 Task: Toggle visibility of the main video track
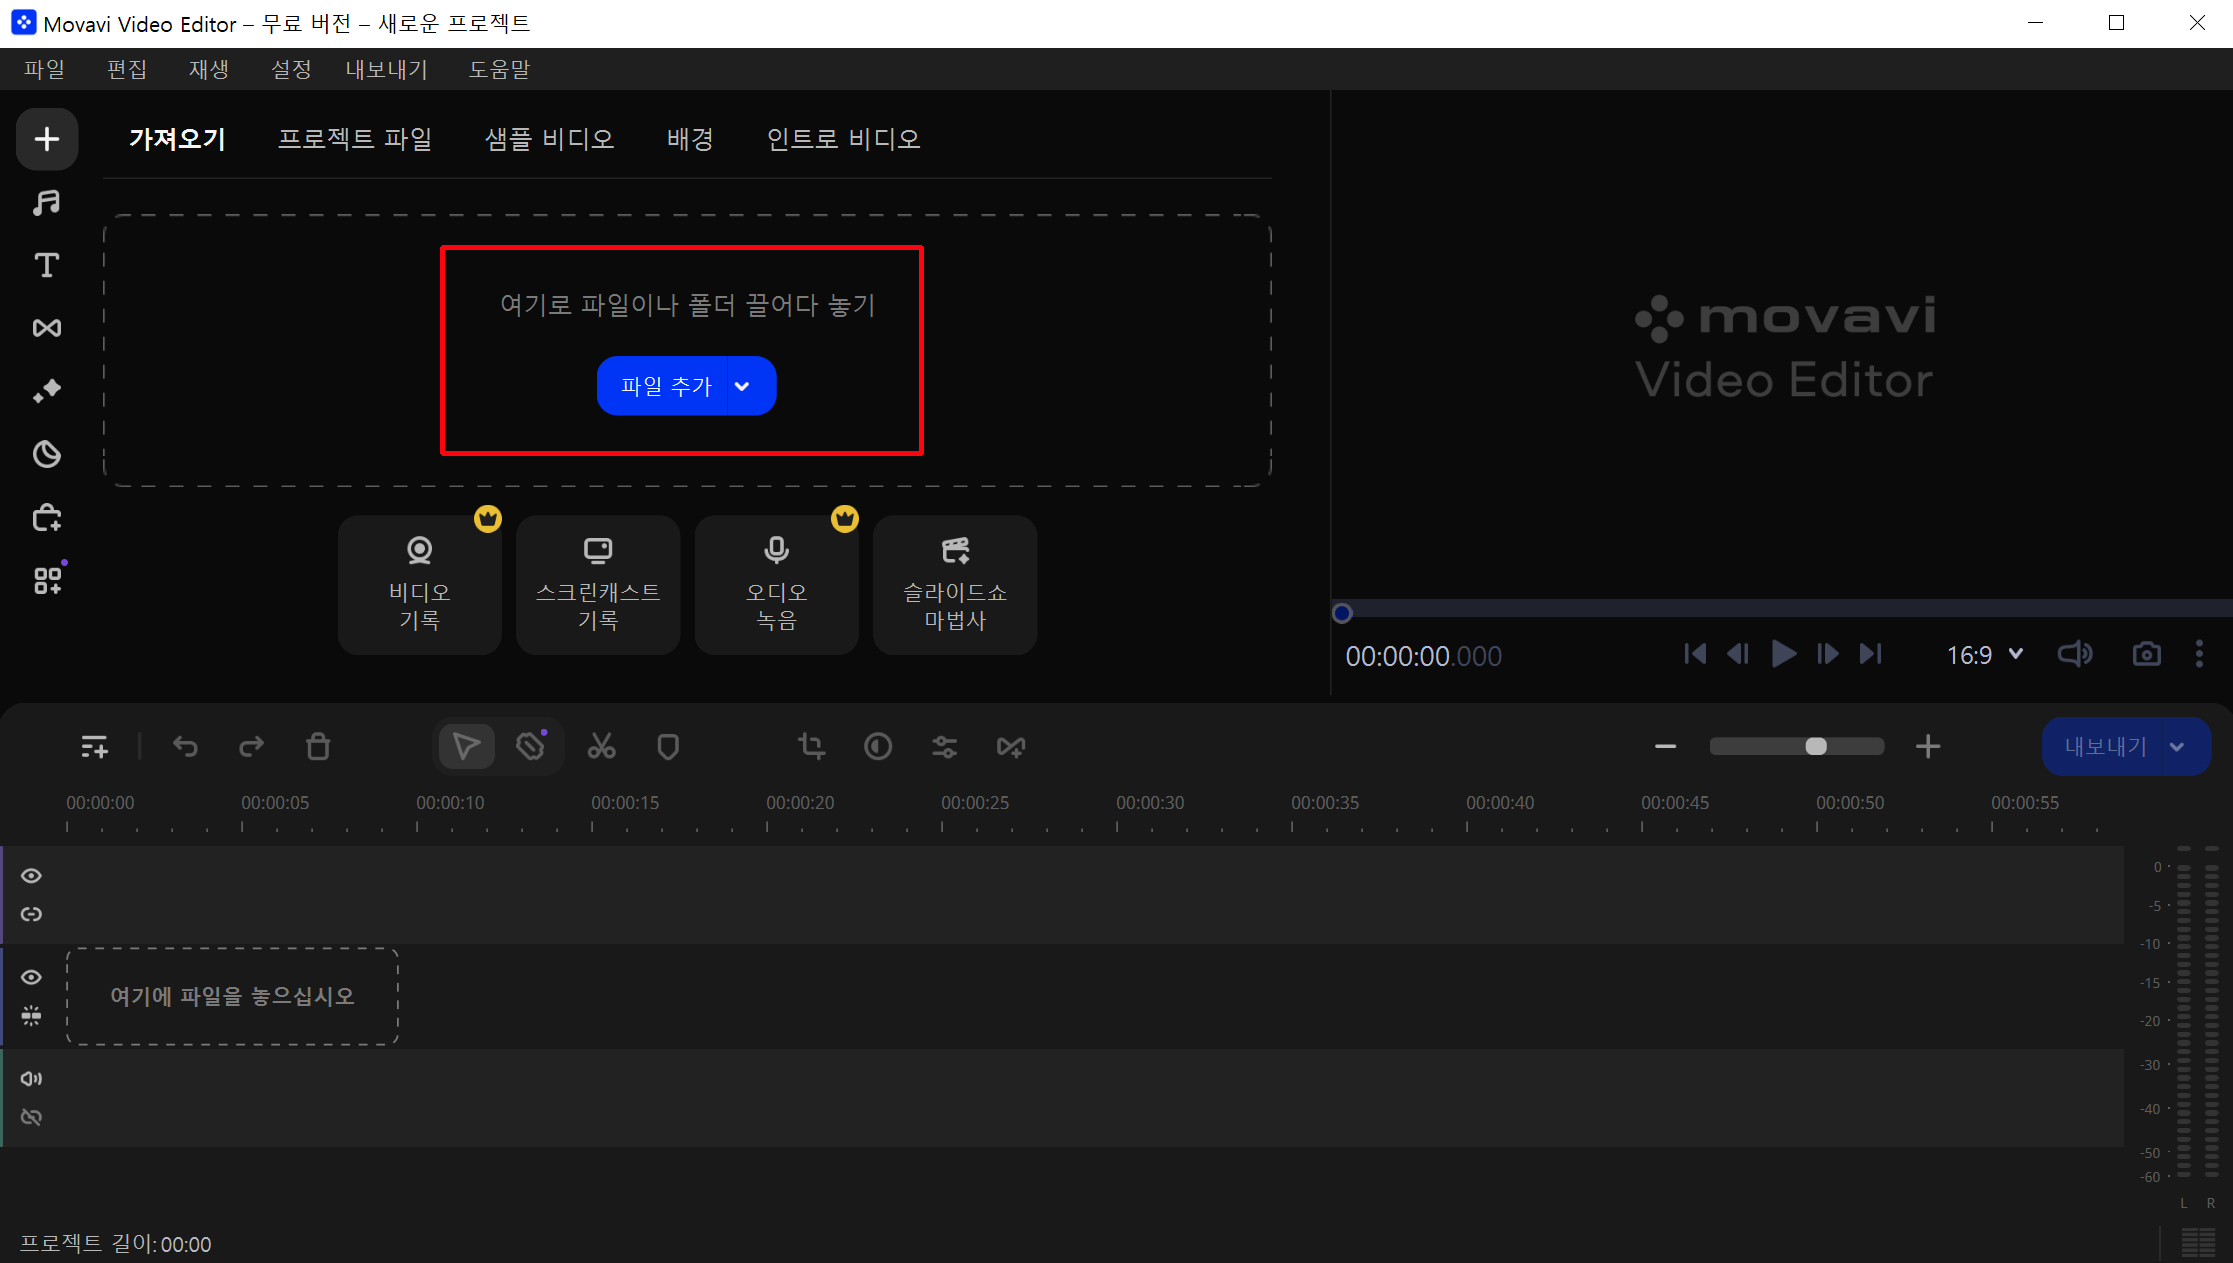tap(31, 977)
